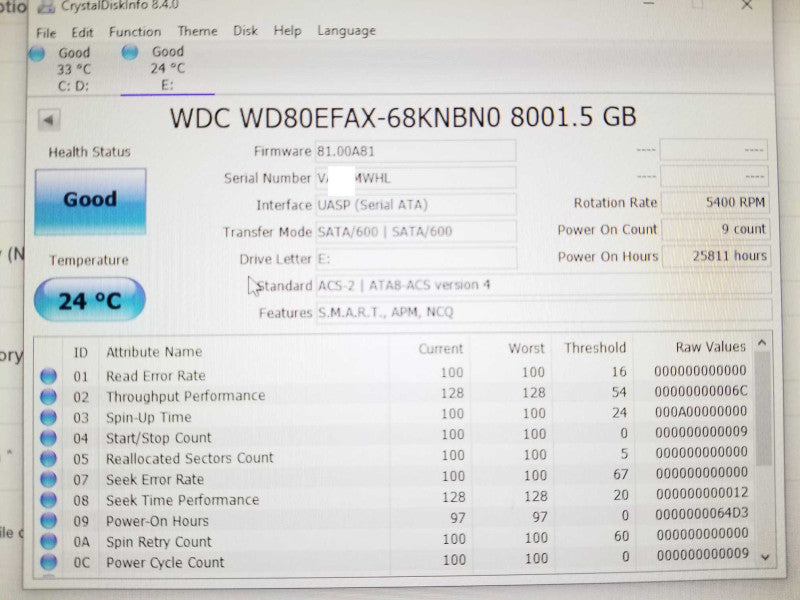
Task: Click the scroll down arrow of attribute list
Action: 765,558
